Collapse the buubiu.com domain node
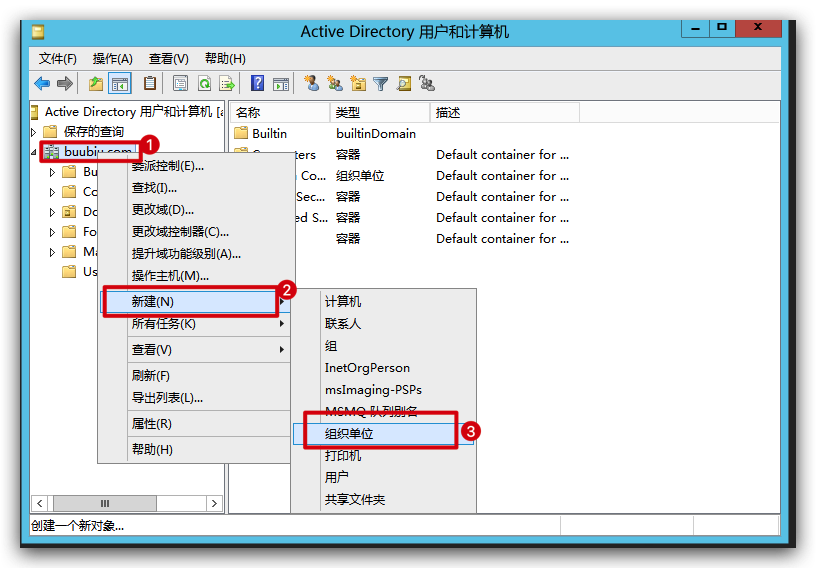Screen dimensions: 816x568 (34, 152)
